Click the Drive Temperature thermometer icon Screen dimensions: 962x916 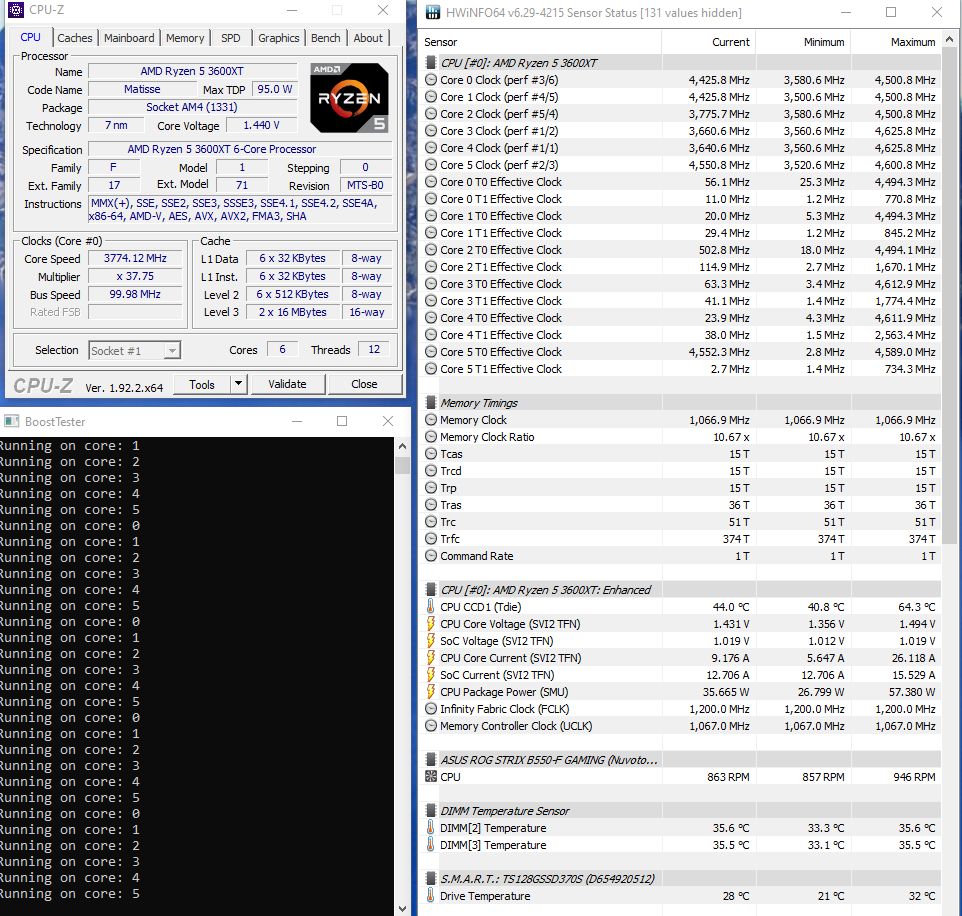(431, 896)
